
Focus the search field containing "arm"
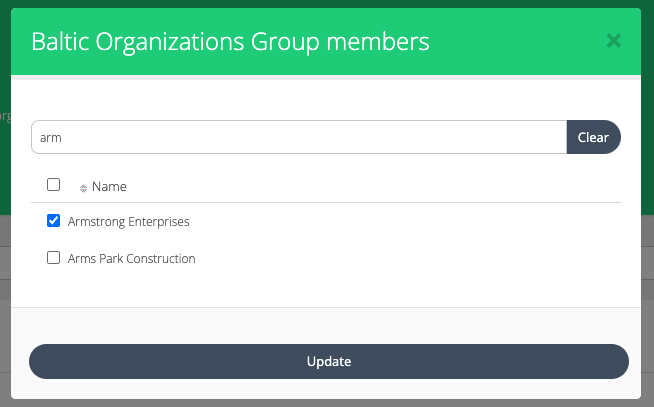click(298, 138)
